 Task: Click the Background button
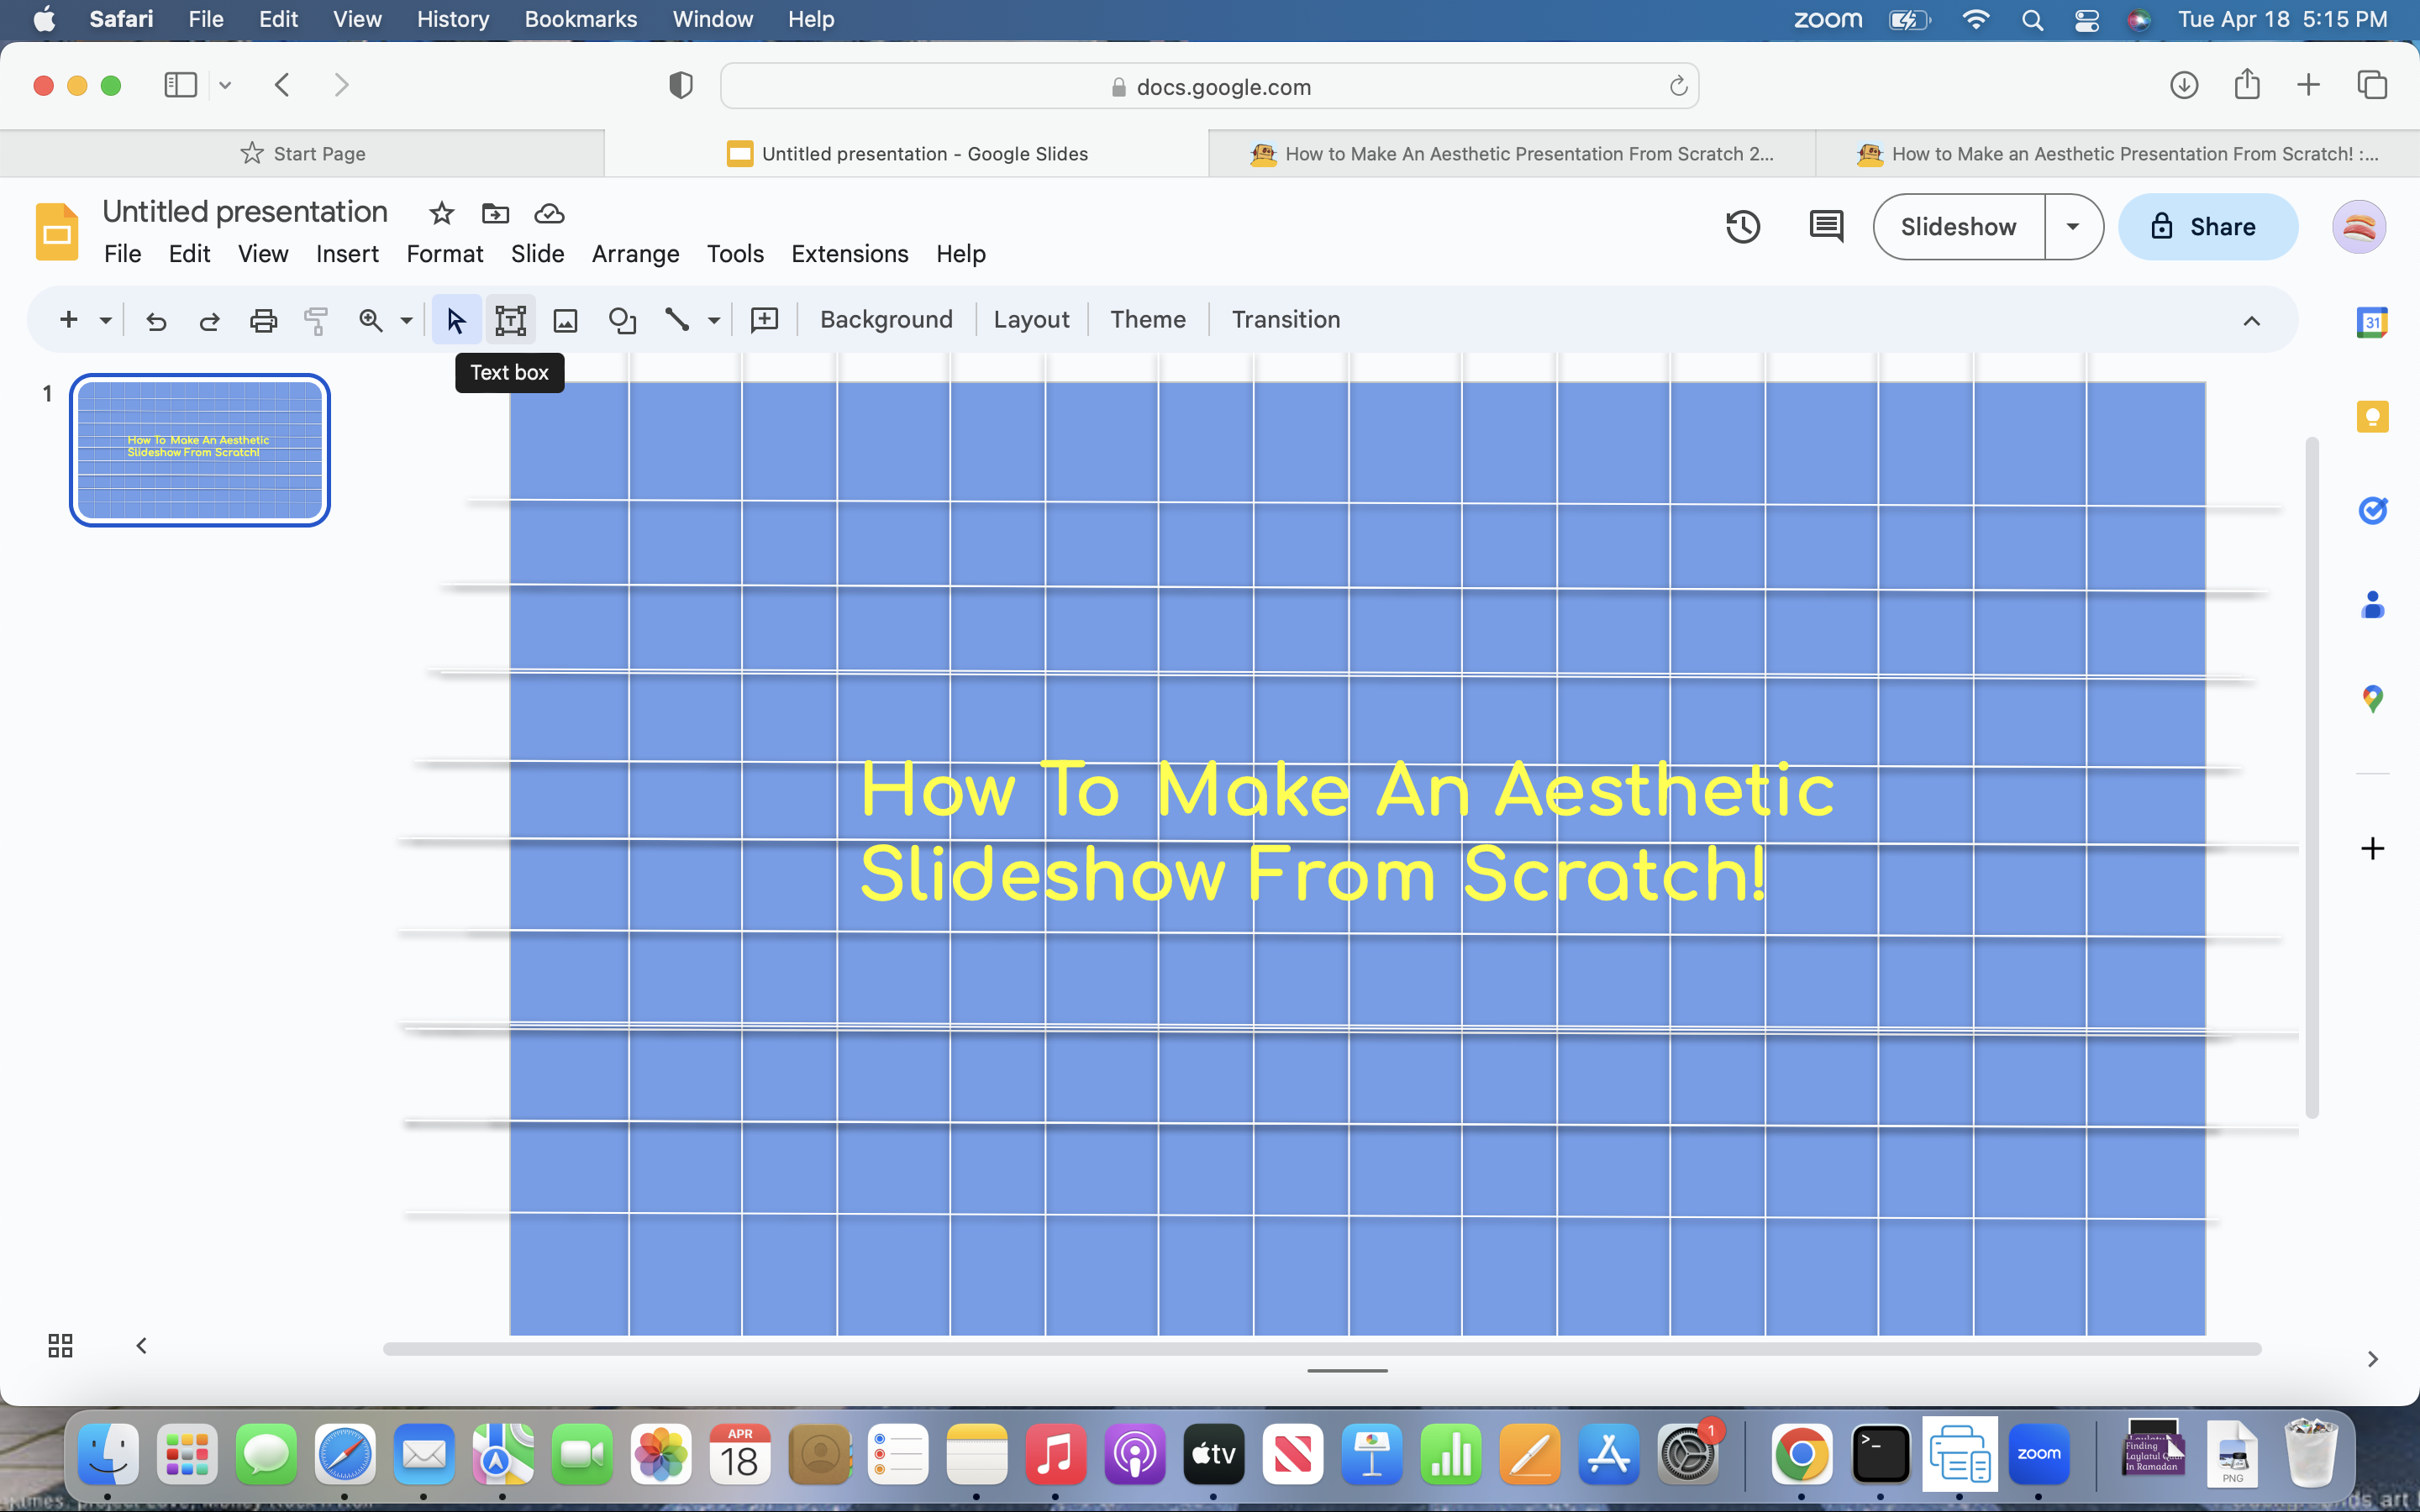[886, 318]
